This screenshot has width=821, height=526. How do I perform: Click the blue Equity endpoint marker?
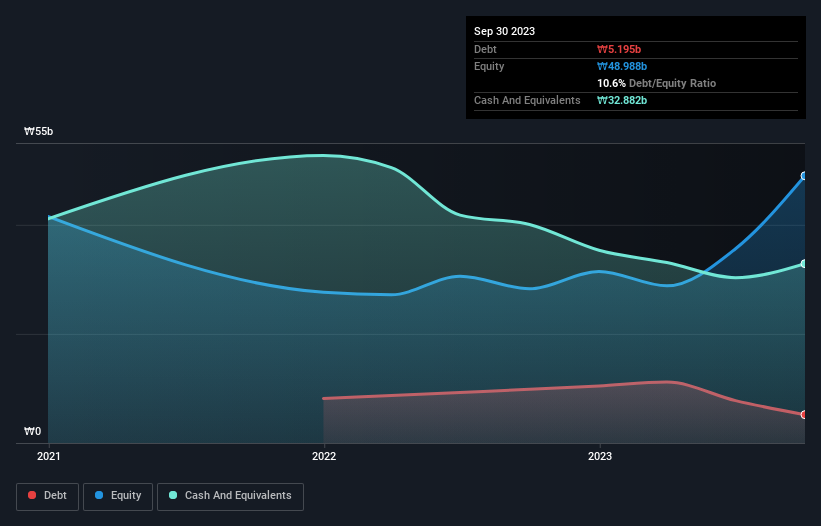[x=804, y=176]
